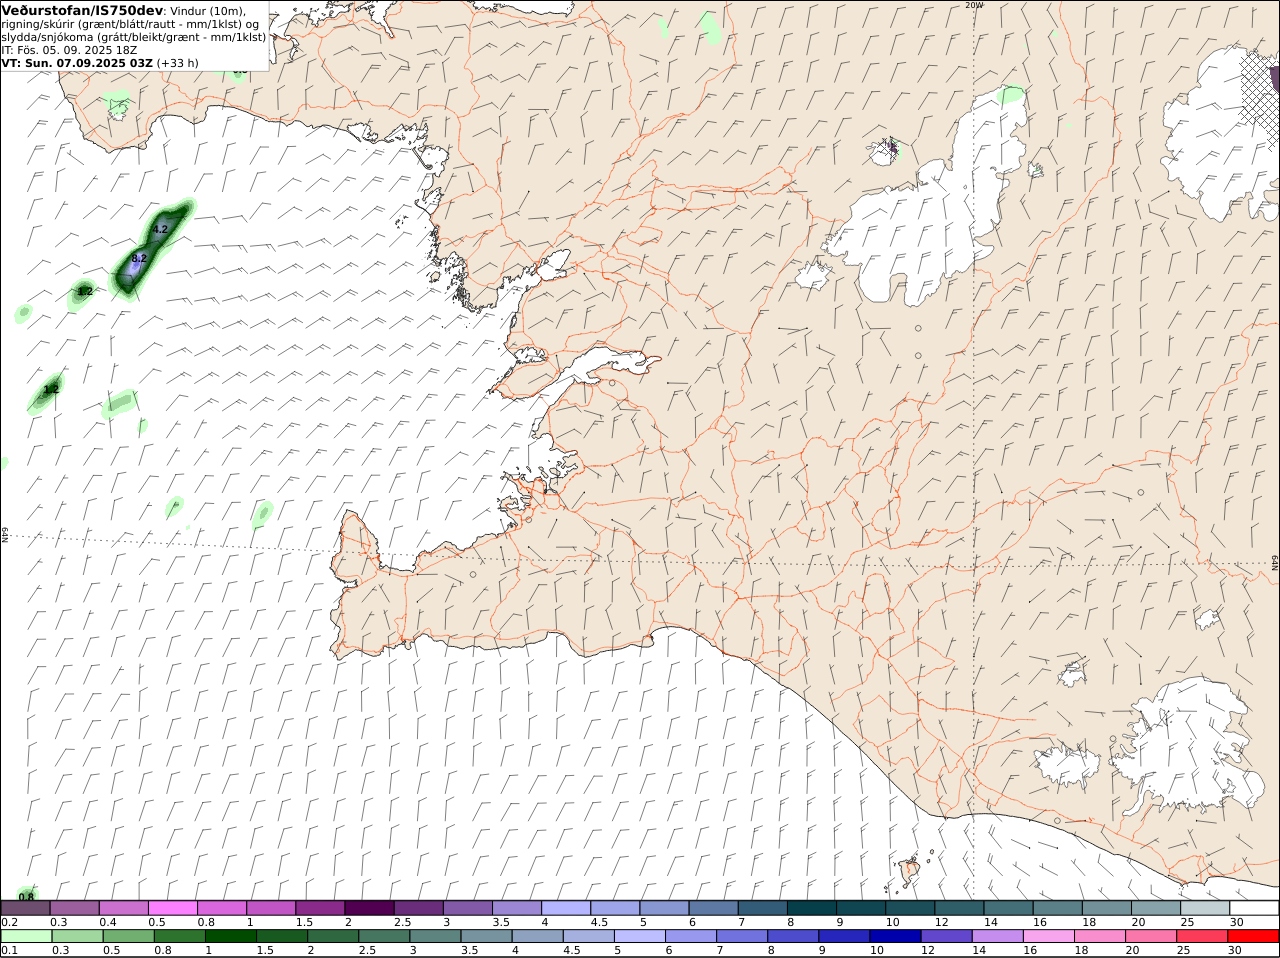Image resolution: width=1280 pixels, height=958 pixels.
Task: Click the light pink rain swatch at 16
Action: click(1048, 936)
